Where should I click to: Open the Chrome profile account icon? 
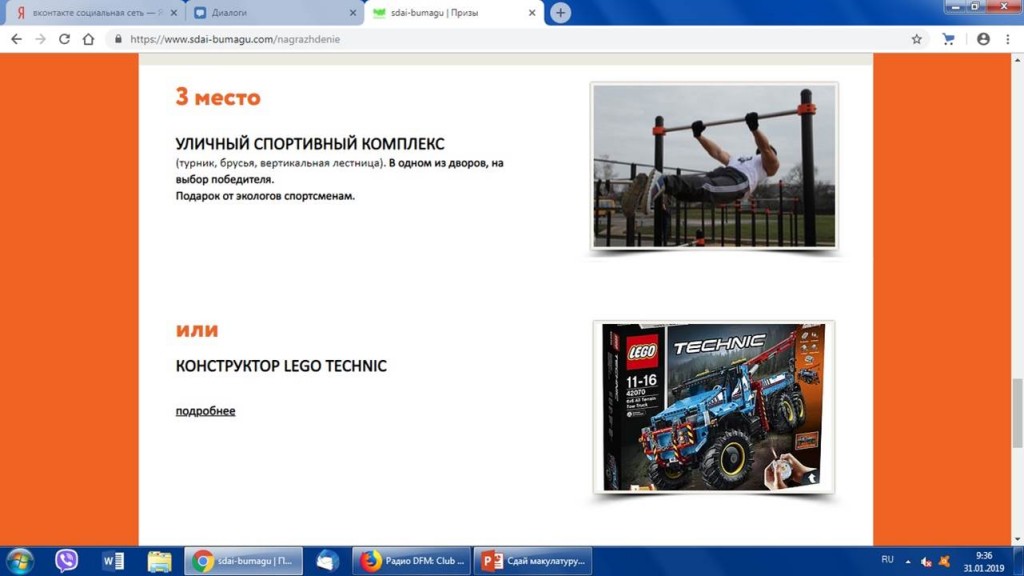tap(983, 39)
